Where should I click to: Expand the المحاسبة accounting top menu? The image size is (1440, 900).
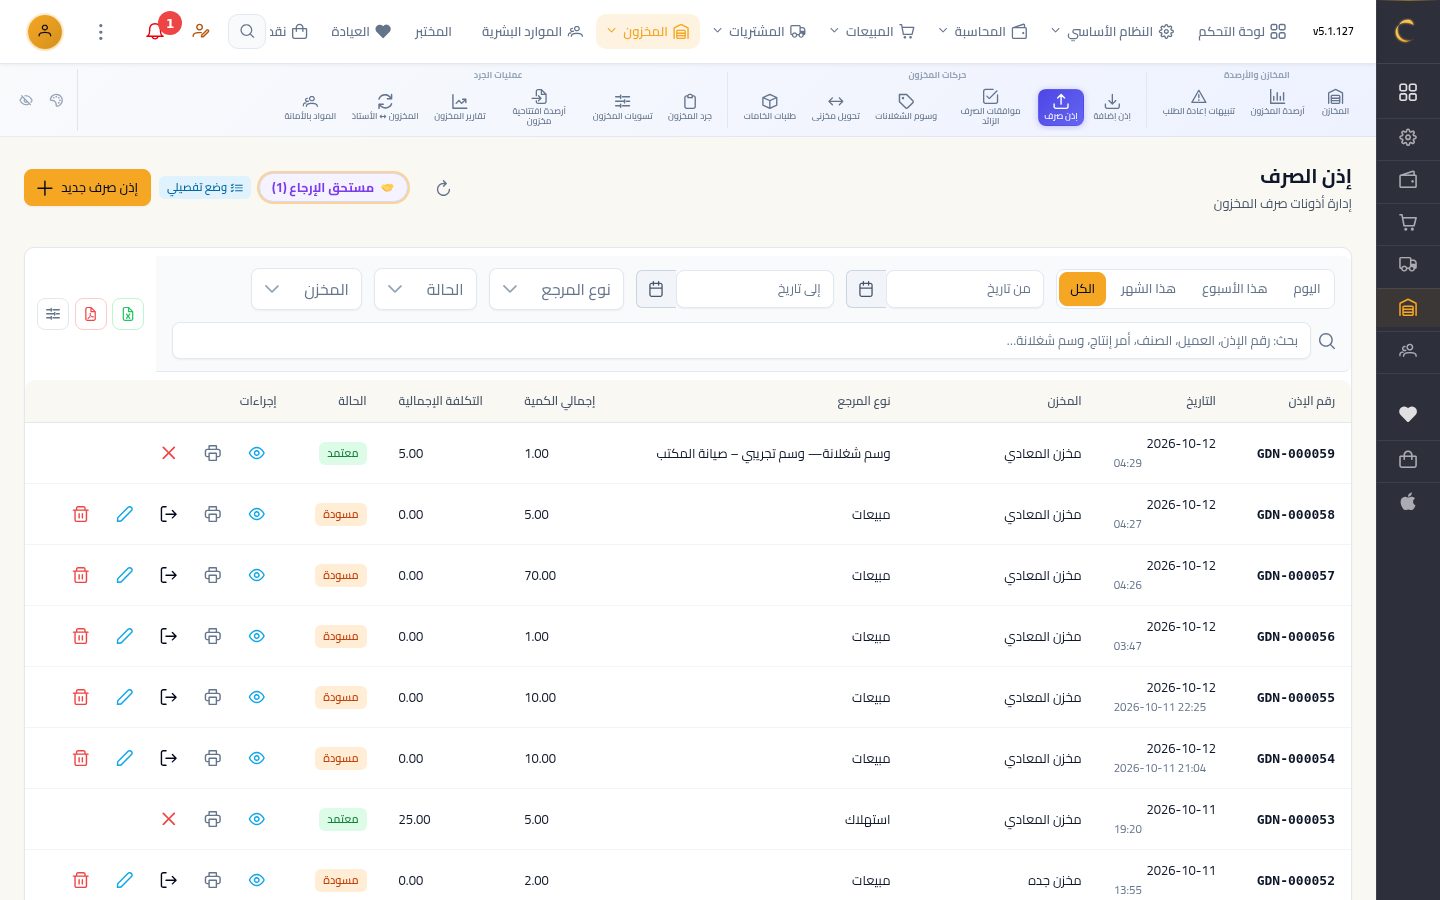[x=983, y=32]
